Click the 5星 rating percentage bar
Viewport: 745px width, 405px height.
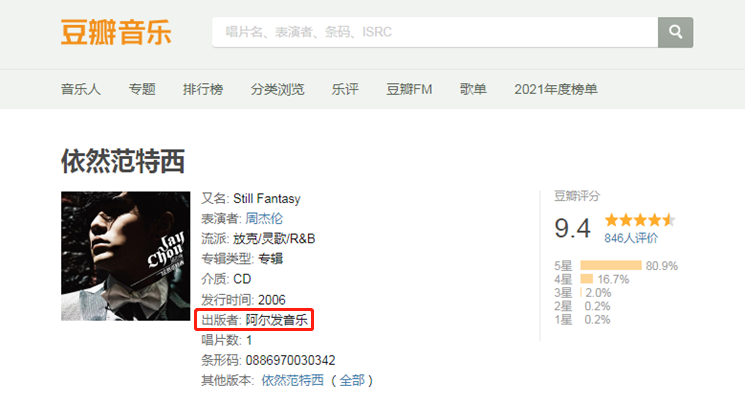pyautogui.click(x=611, y=265)
